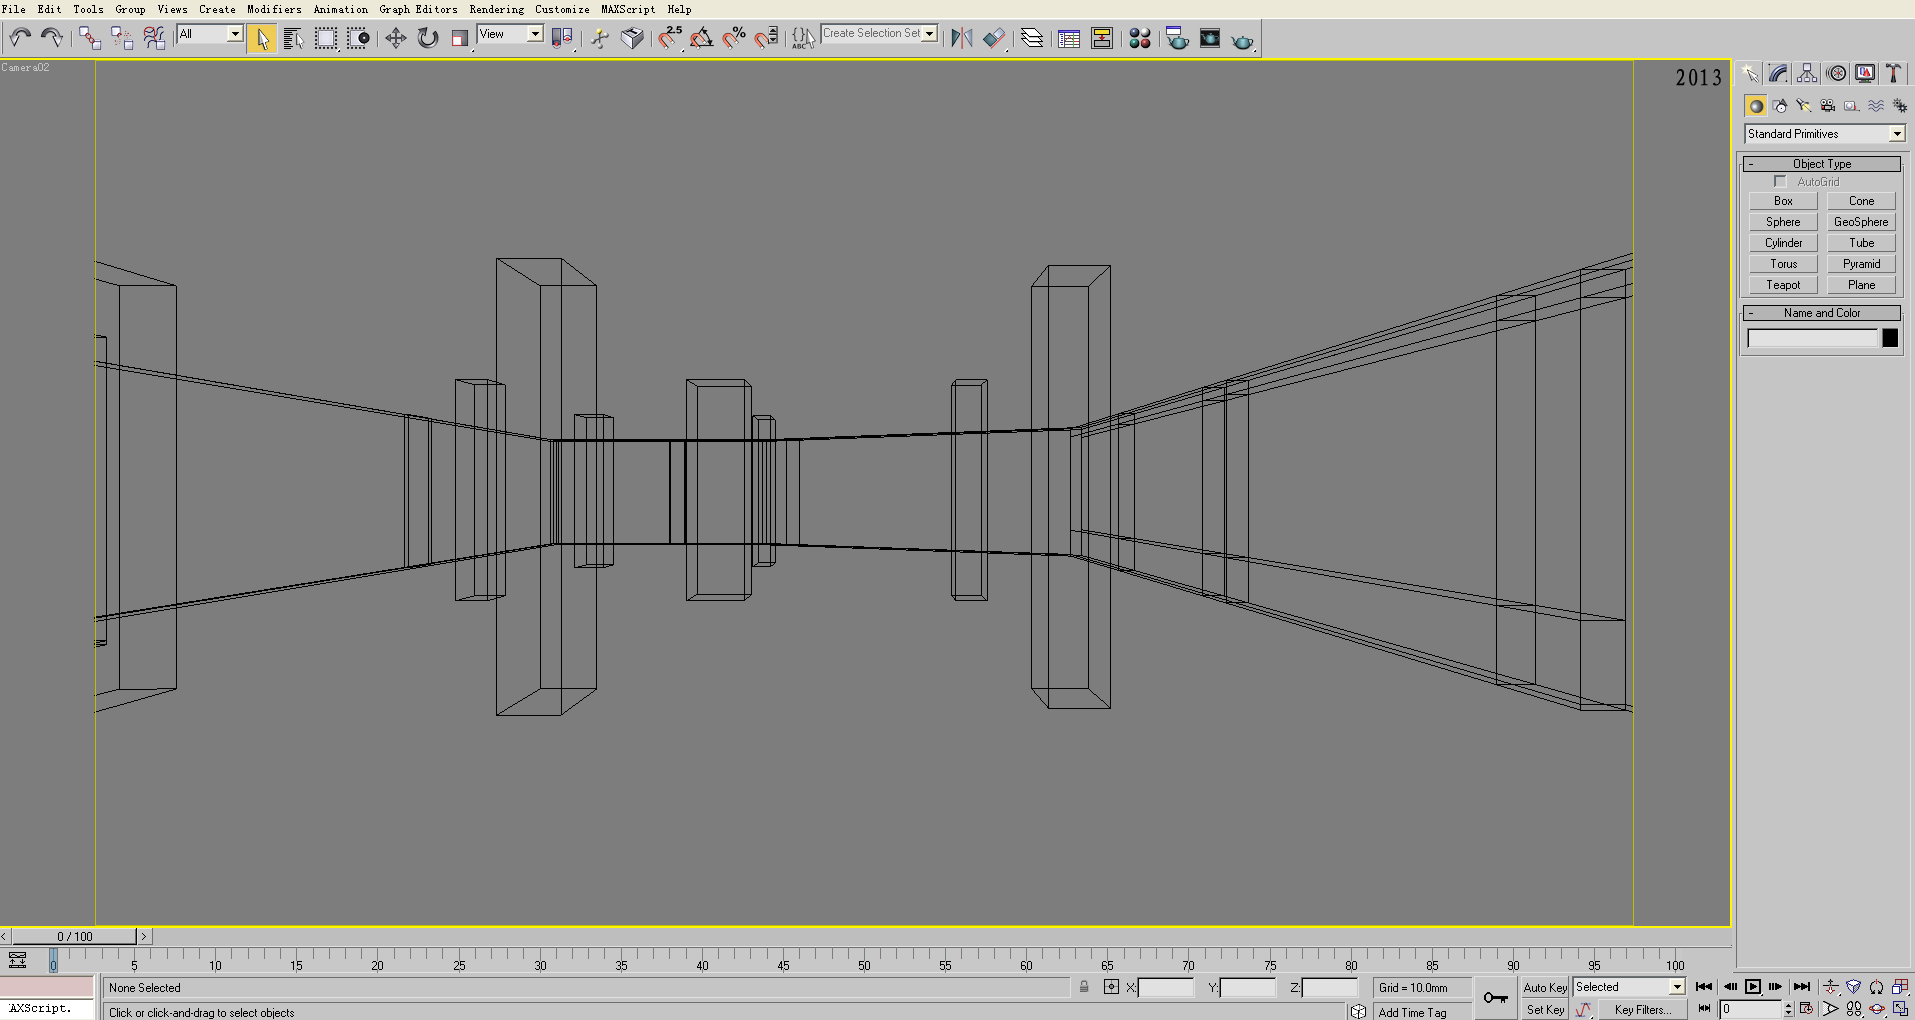Toggle the AutoGrid checkbox
Image resolution: width=1915 pixels, height=1020 pixels.
(x=1780, y=182)
